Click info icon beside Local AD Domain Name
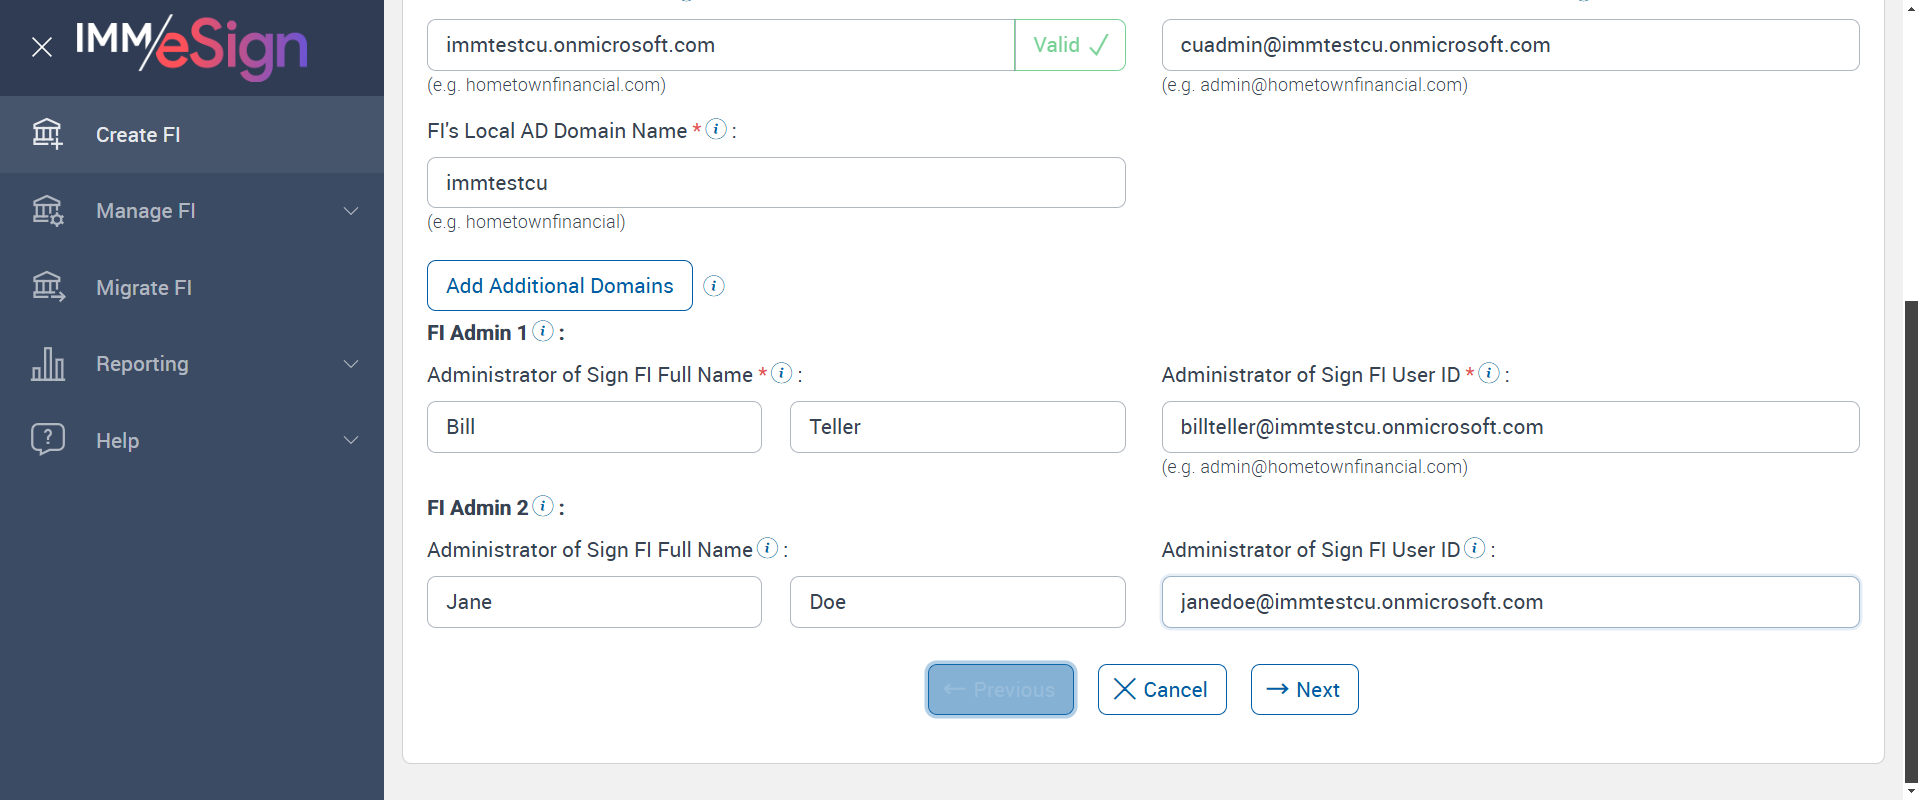The height and width of the screenshot is (800, 1920). pos(716,129)
